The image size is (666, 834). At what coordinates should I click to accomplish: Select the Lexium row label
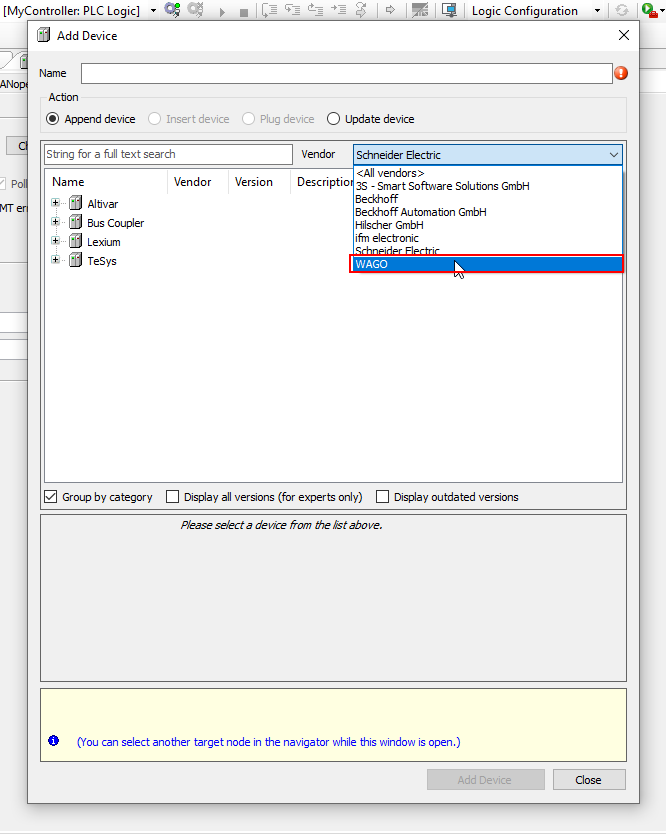coord(104,242)
